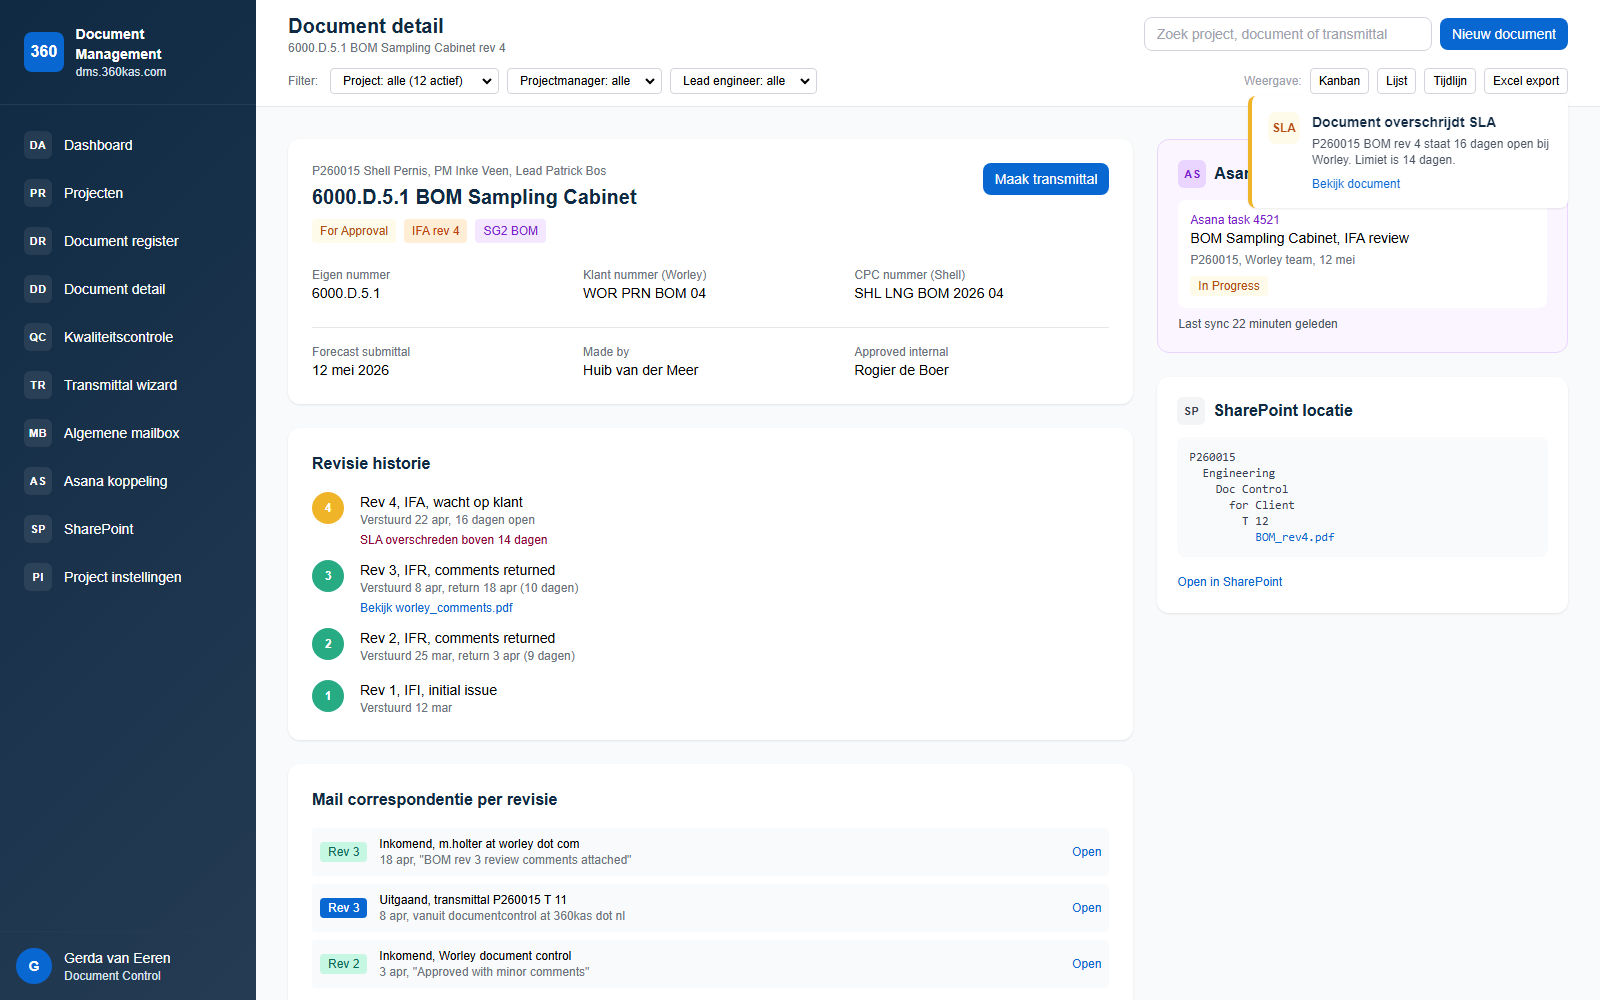Open the transmittal P260015 T 11 mail
Viewport: 1600px width, 1000px height.
pyautogui.click(x=710, y=908)
